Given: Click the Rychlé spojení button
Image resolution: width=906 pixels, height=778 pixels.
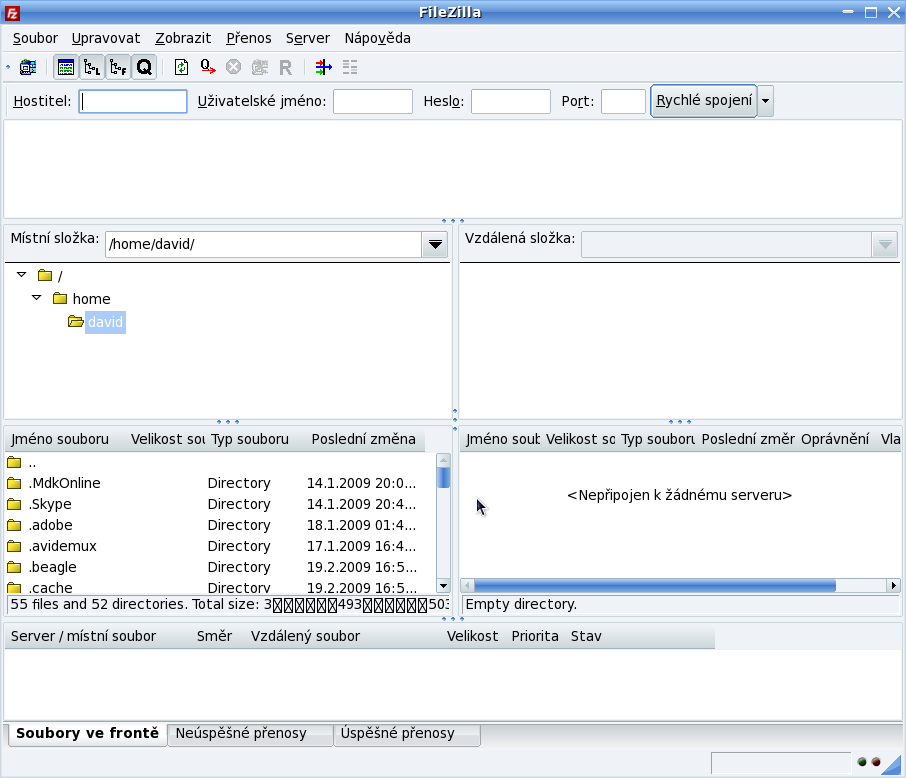Looking at the screenshot, I should click(704, 101).
